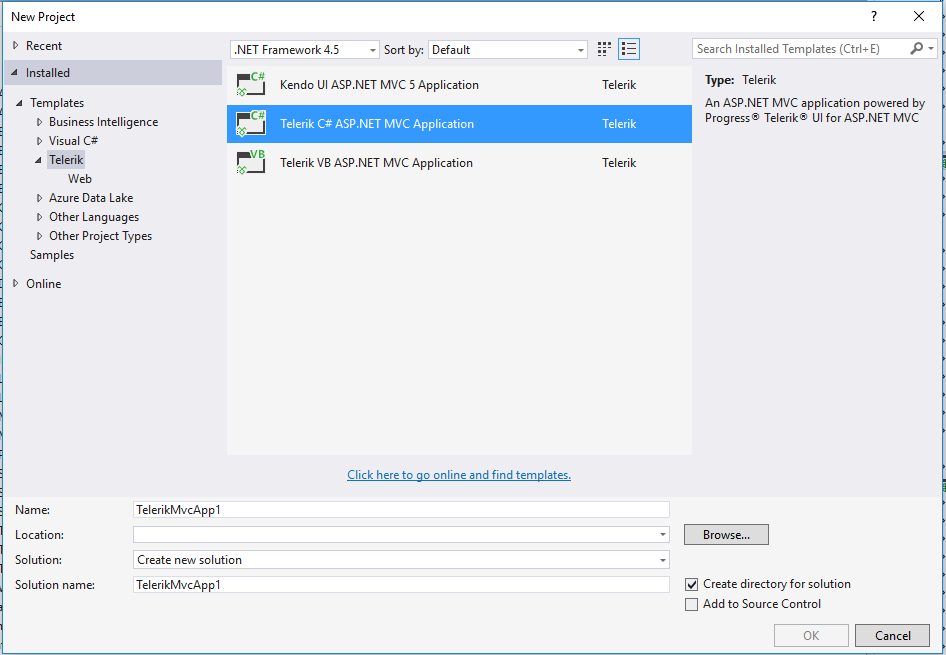Viewport: 946px width, 655px height.
Task: Click the Search Installed Templates box
Action: pyautogui.click(x=800, y=49)
